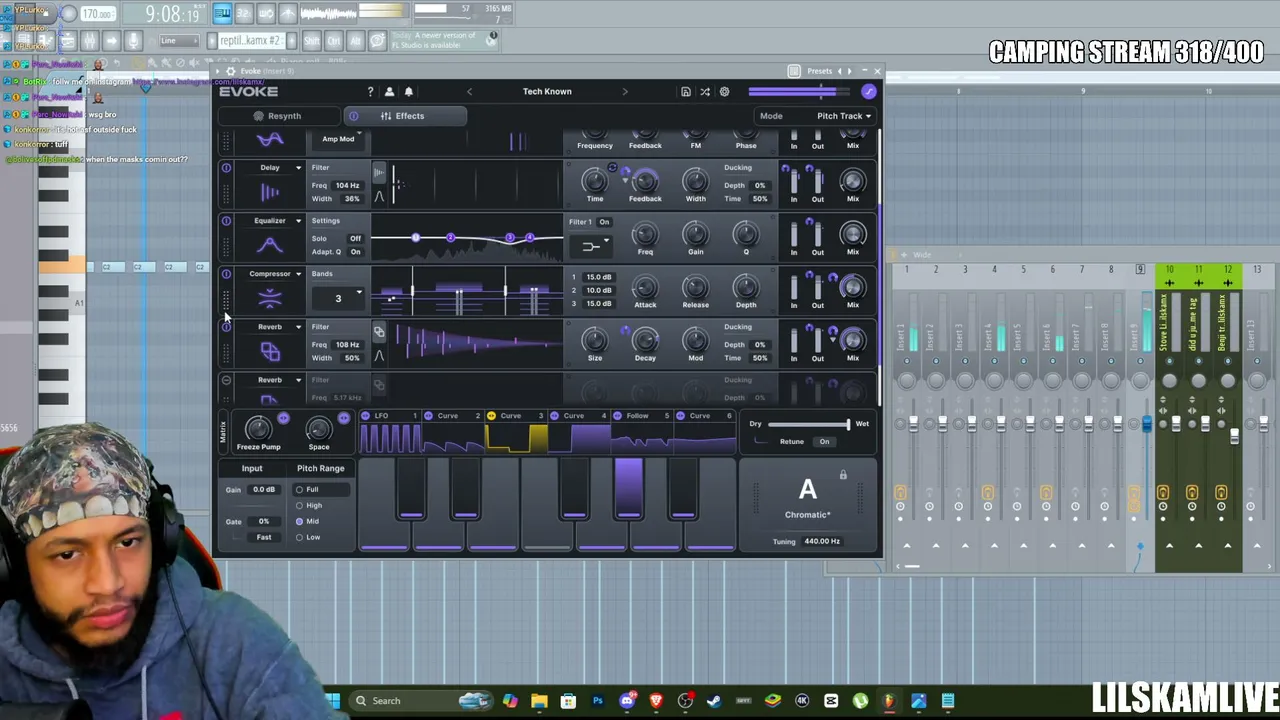This screenshot has width=1280, height=720.
Task: Click the Reverb cube icon
Action: pos(270,351)
